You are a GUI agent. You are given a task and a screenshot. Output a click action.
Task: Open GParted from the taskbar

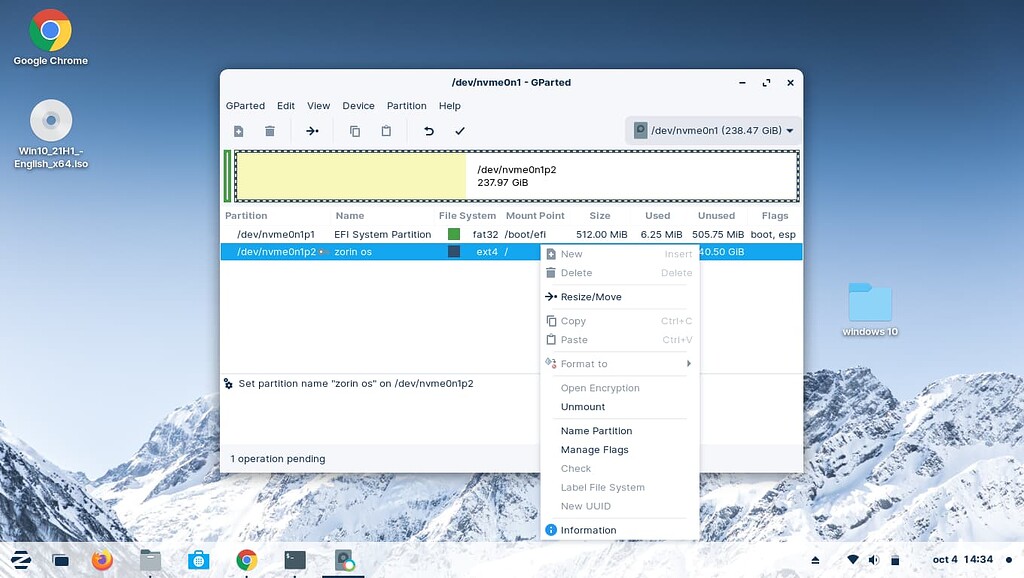click(344, 560)
